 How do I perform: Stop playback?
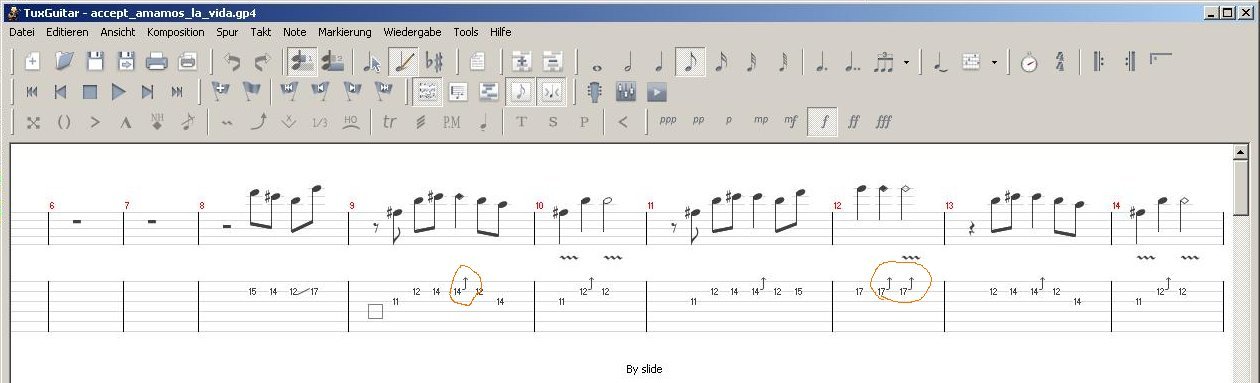coord(90,92)
